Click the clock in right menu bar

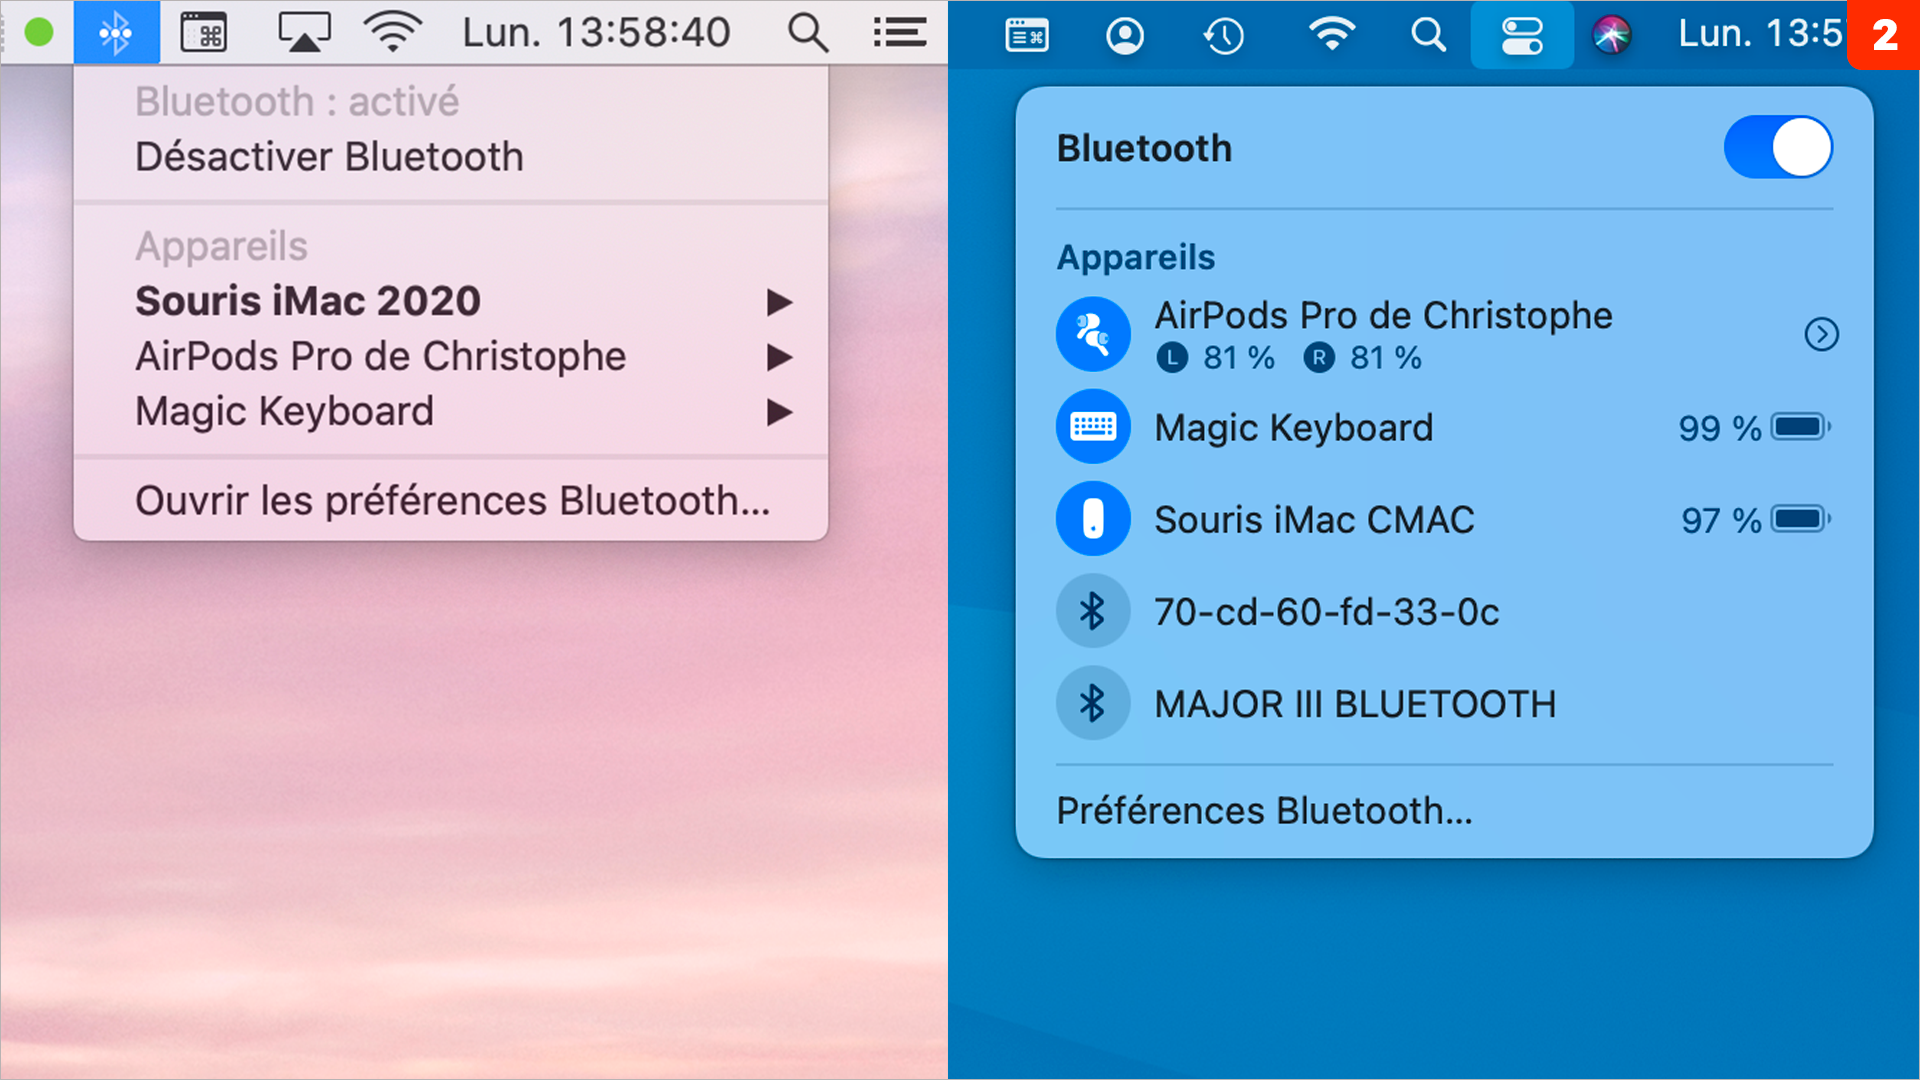tap(1760, 34)
